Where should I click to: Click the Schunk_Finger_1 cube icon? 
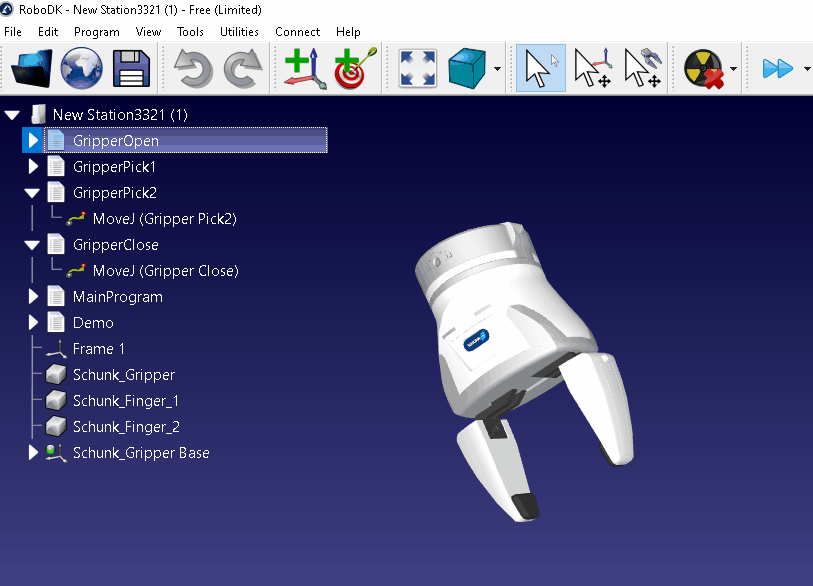click(x=55, y=400)
